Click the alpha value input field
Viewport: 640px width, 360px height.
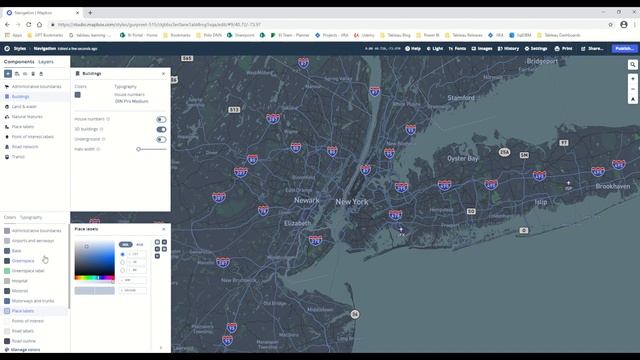click(x=133, y=280)
